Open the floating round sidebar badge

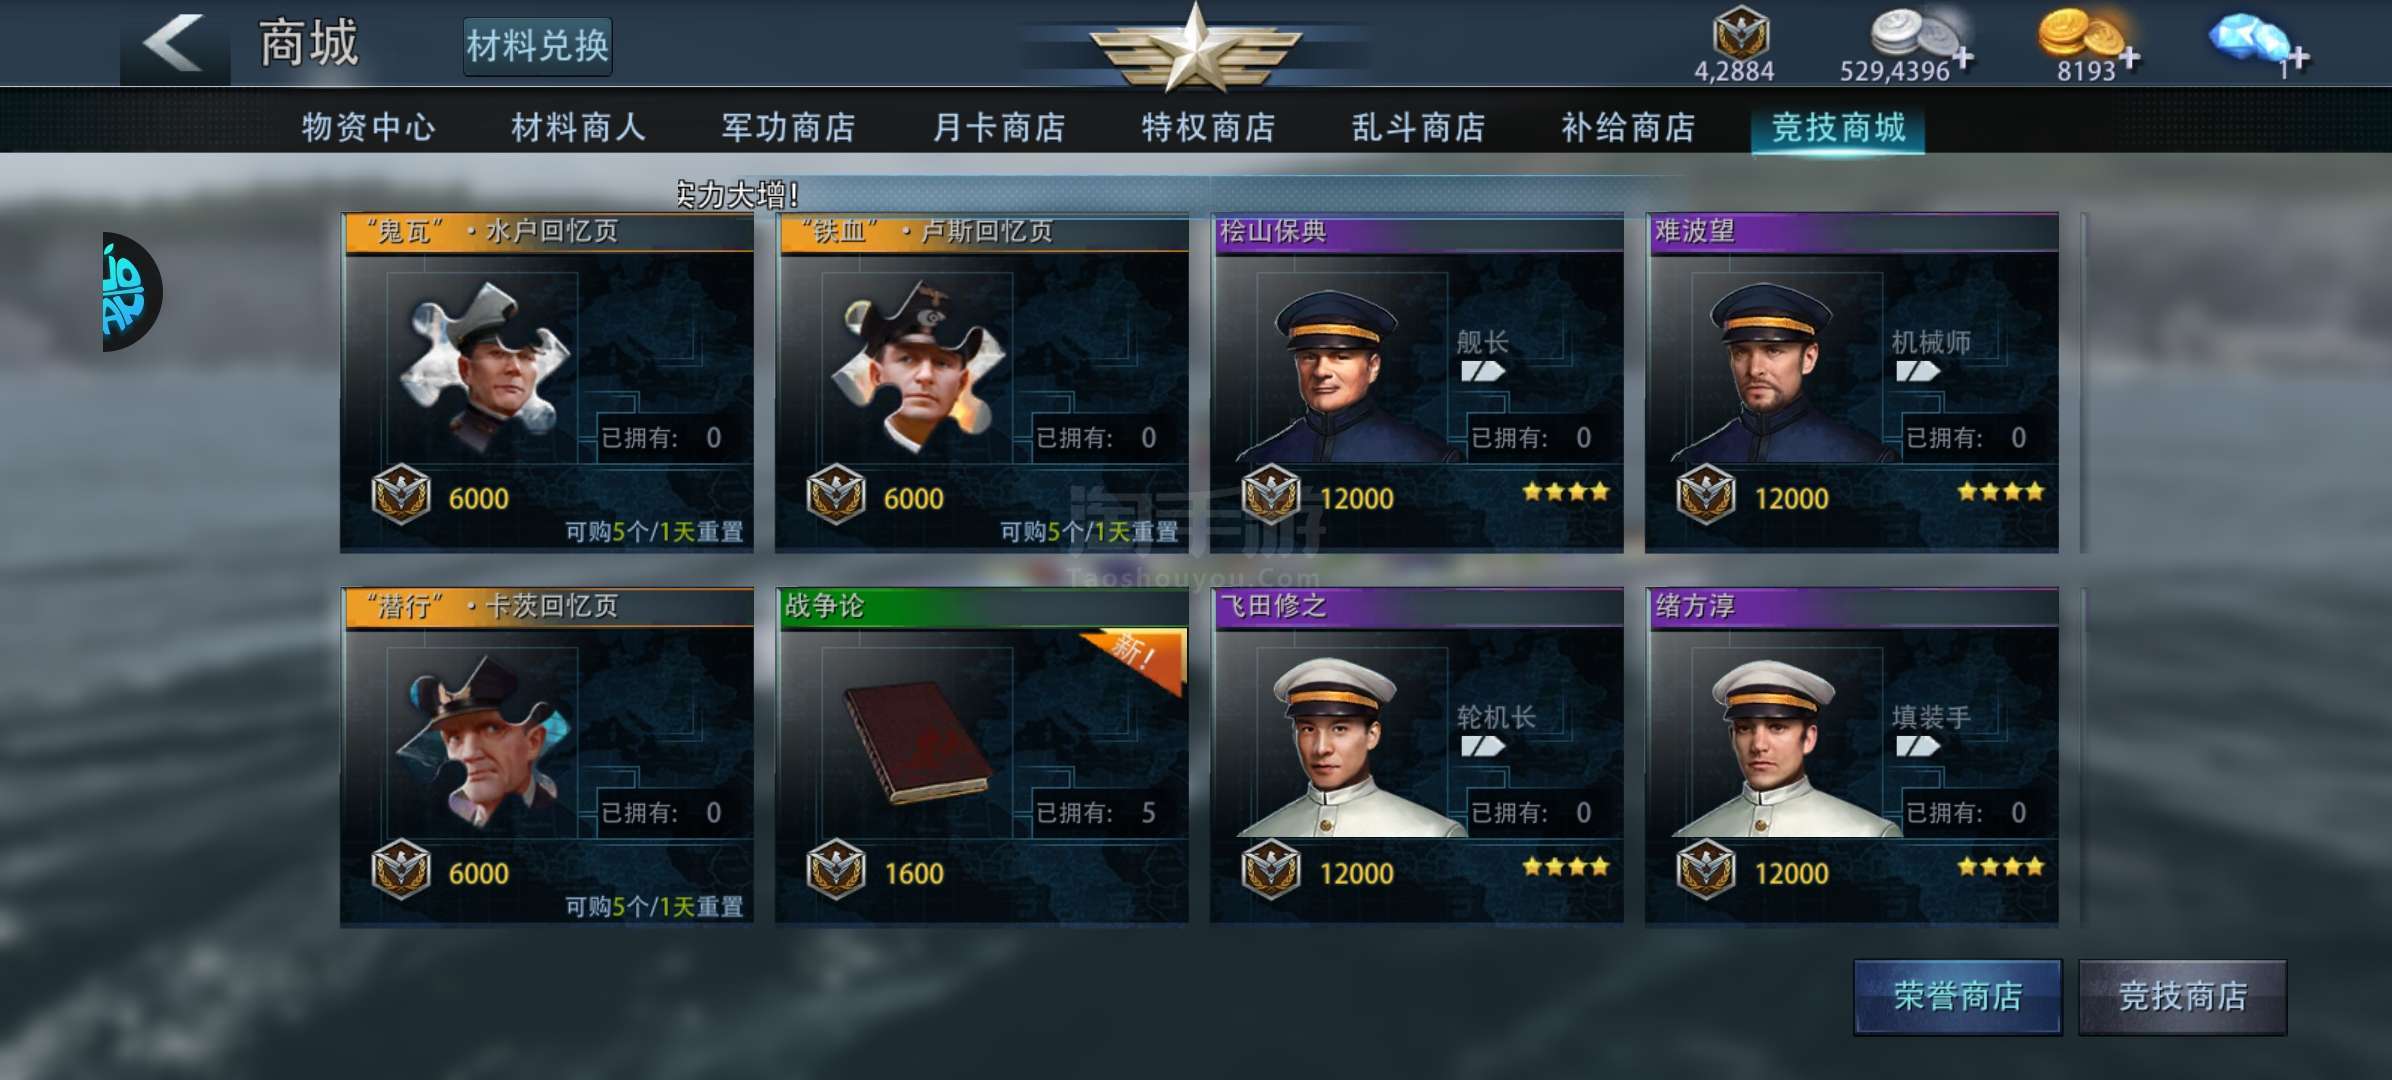click(131, 292)
